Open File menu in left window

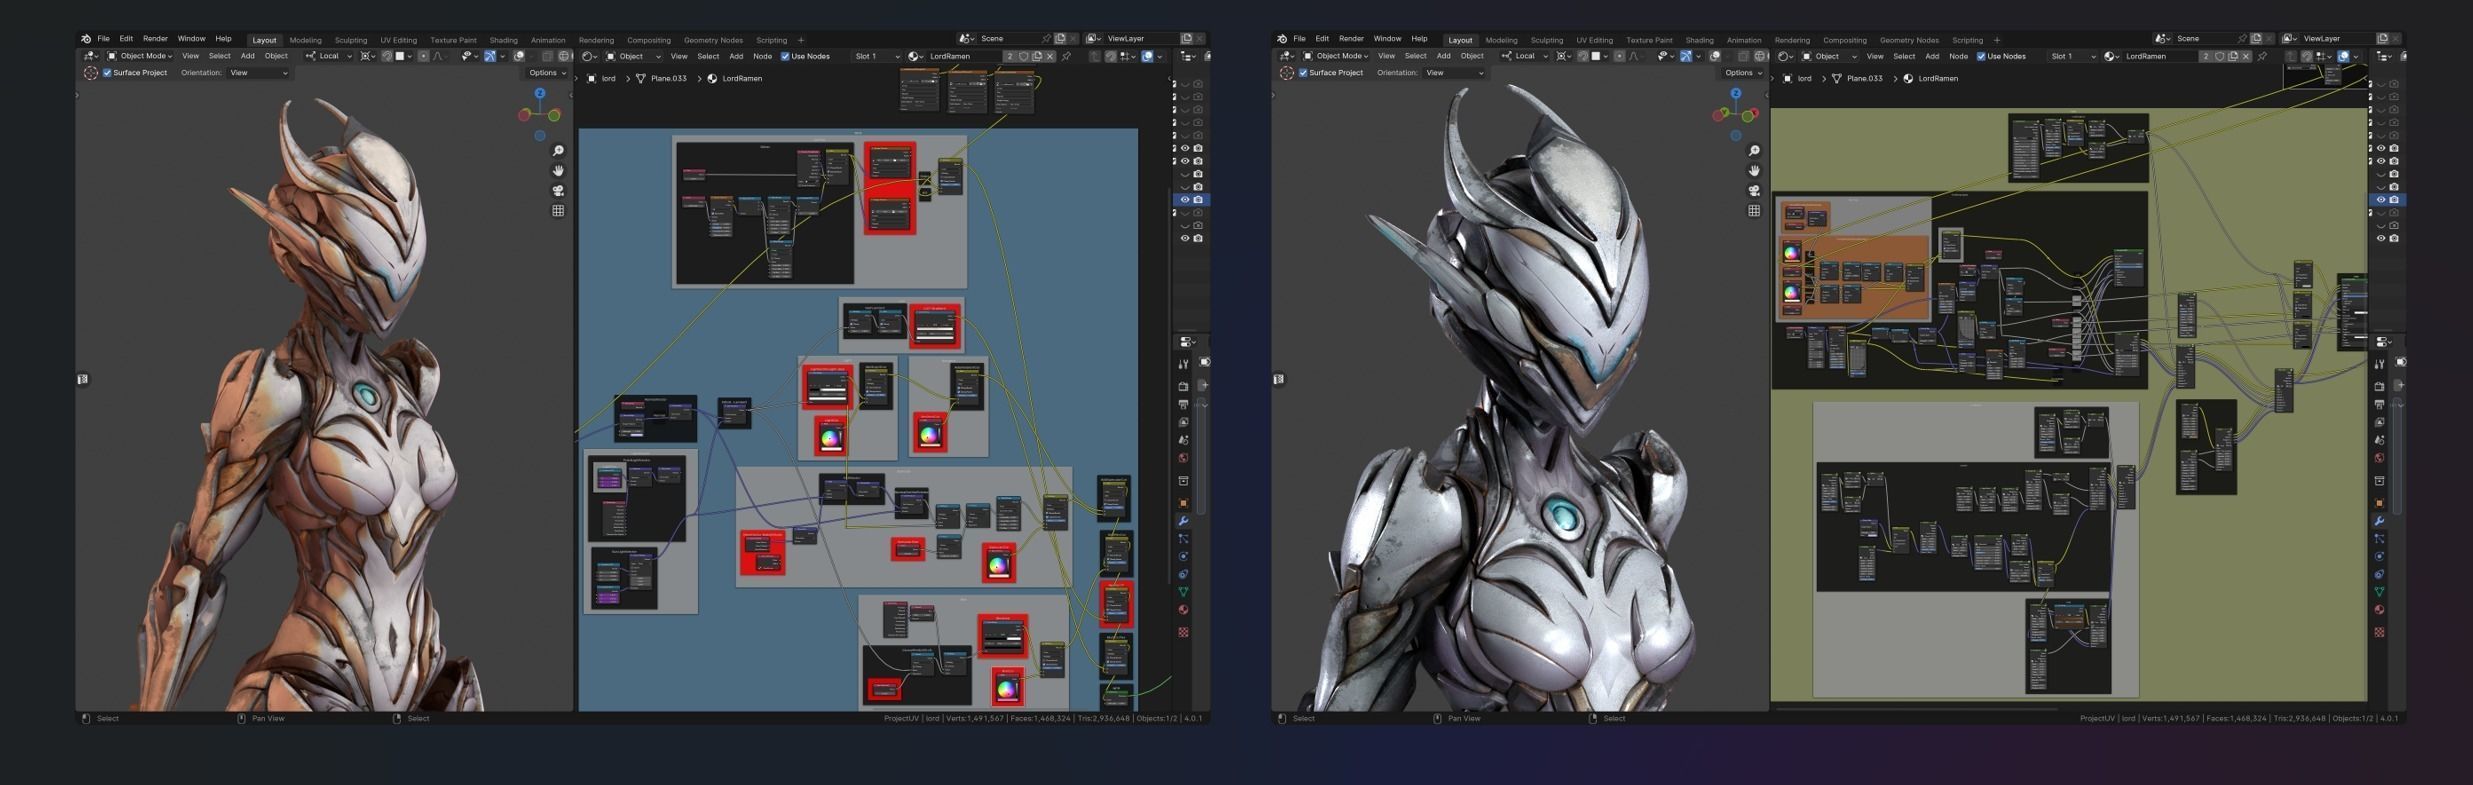103,39
